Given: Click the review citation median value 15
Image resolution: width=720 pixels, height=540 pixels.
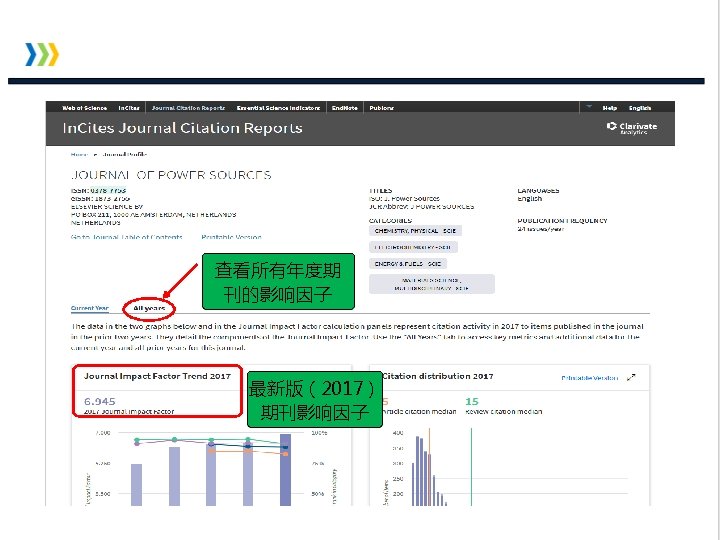Looking at the screenshot, I should (472, 401).
